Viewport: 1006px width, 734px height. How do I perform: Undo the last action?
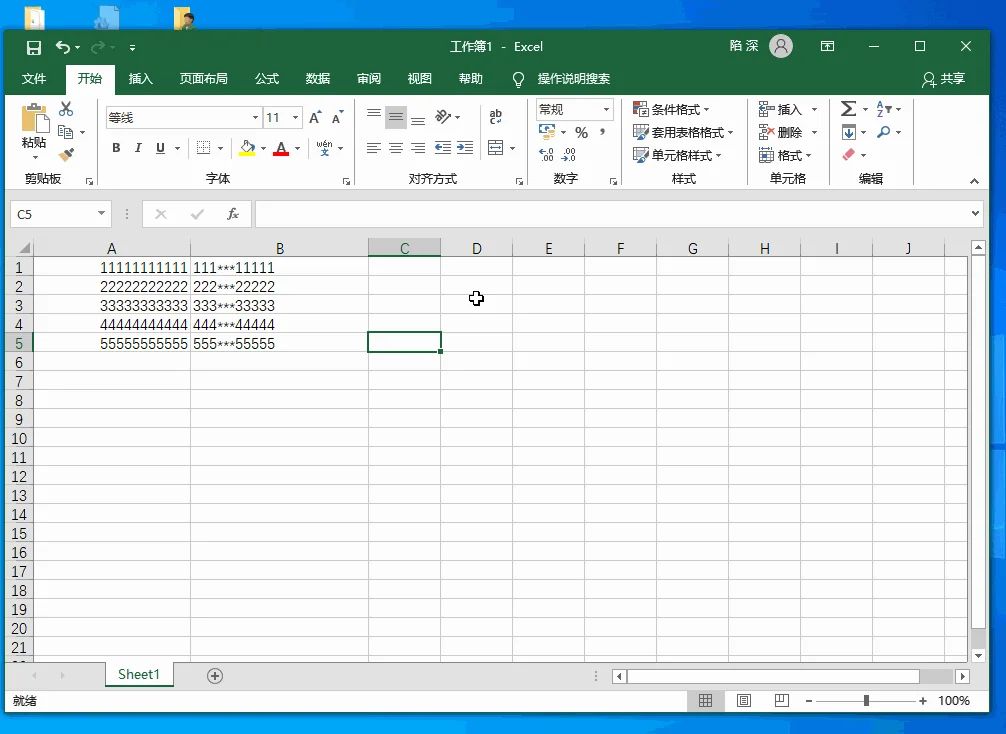pos(63,47)
